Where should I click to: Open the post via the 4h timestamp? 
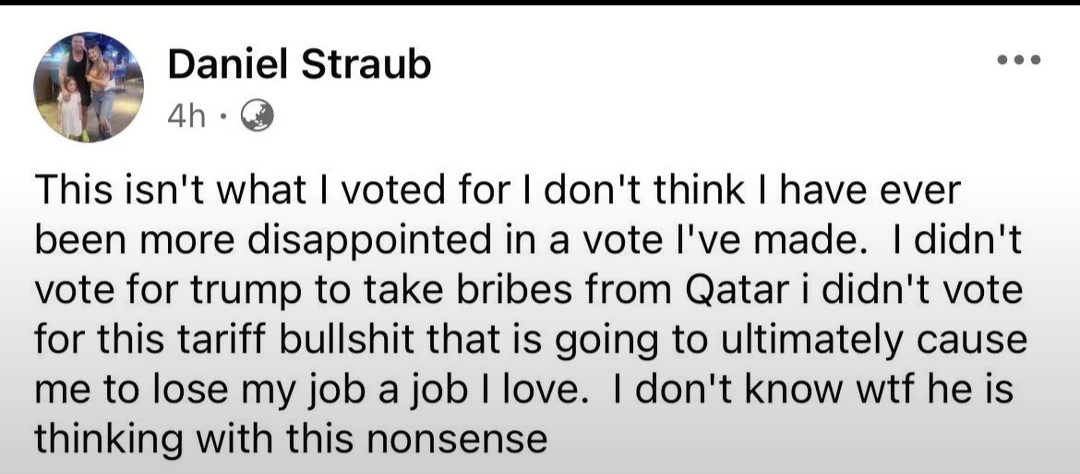click(x=187, y=116)
